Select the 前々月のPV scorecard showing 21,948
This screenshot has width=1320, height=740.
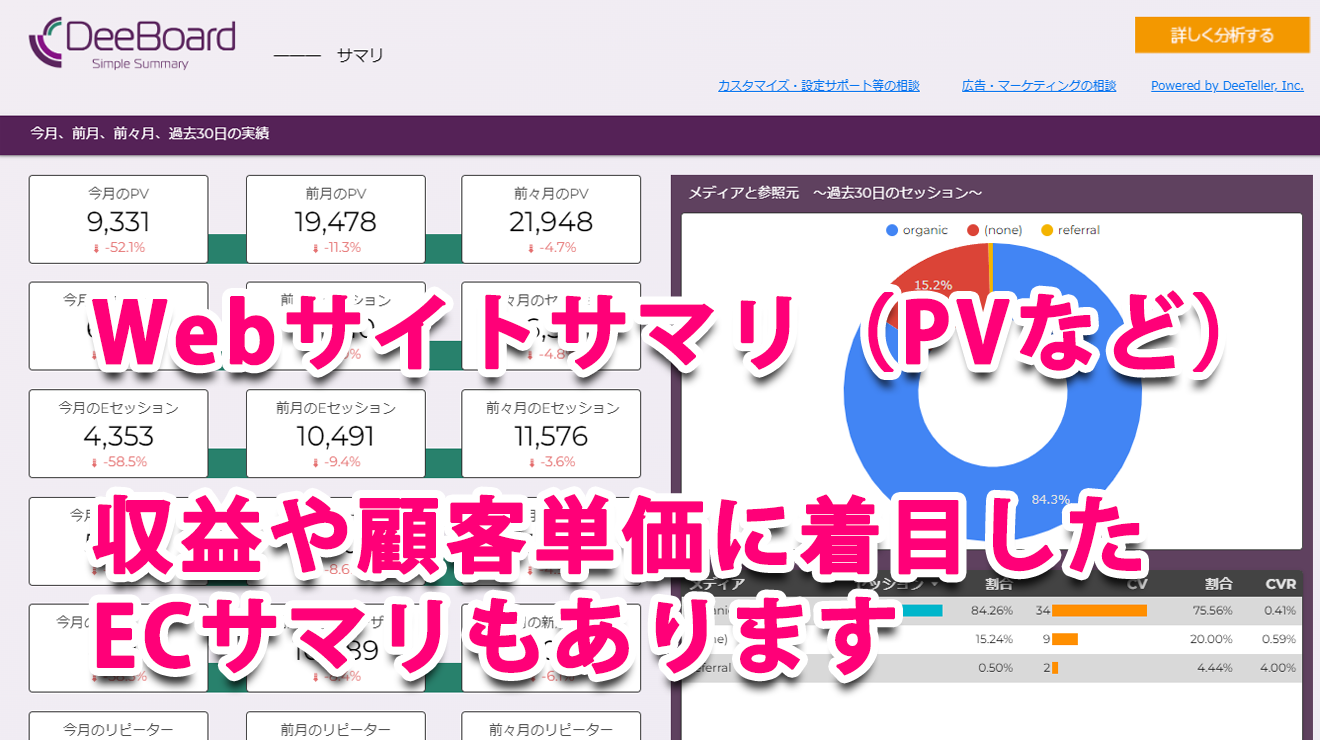point(551,218)
